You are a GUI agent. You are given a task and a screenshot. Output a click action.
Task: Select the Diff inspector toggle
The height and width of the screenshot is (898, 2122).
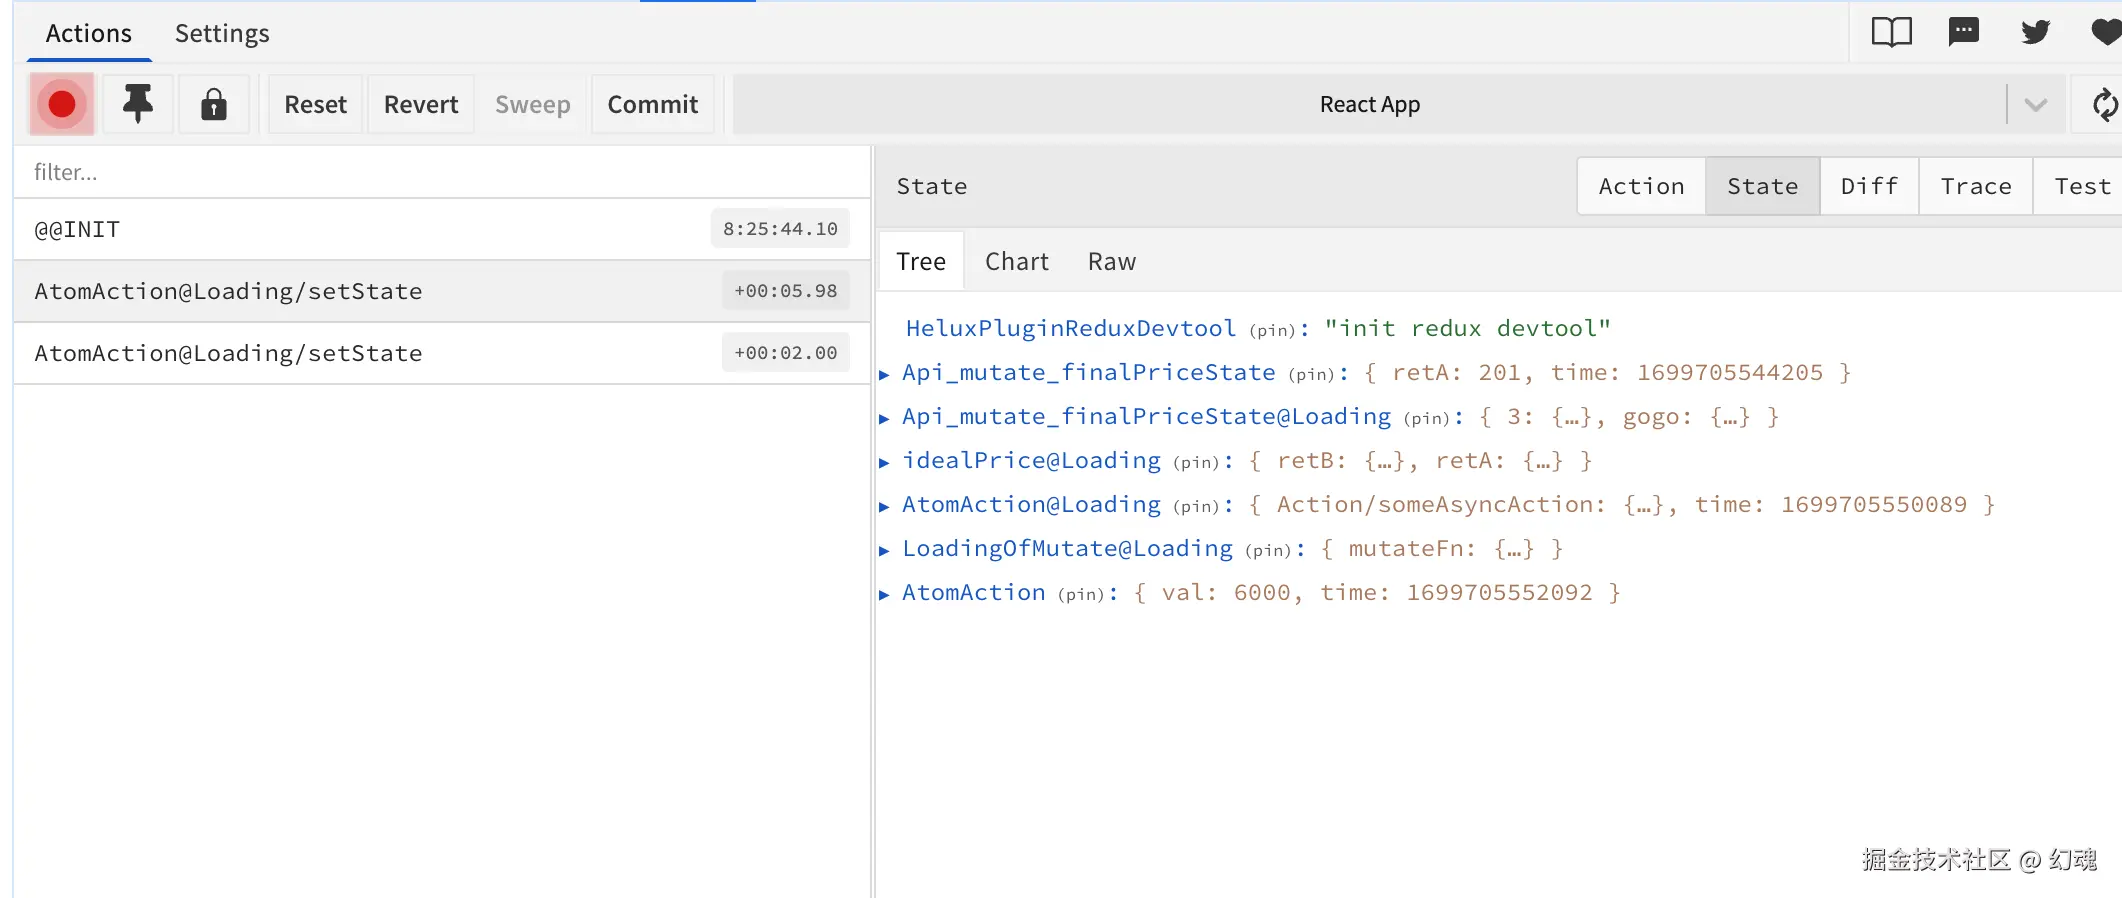[1869, 186]
